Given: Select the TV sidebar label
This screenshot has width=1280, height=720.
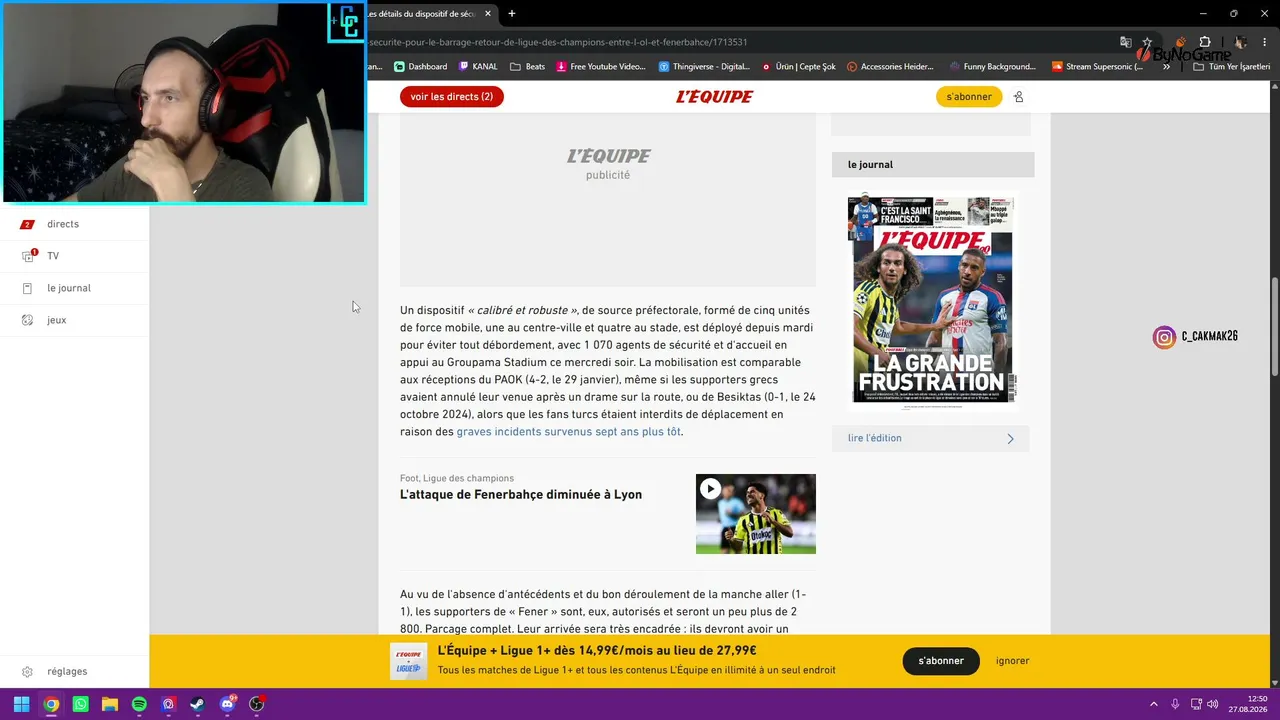Looking at the screenshot, I should pos(53,256).
